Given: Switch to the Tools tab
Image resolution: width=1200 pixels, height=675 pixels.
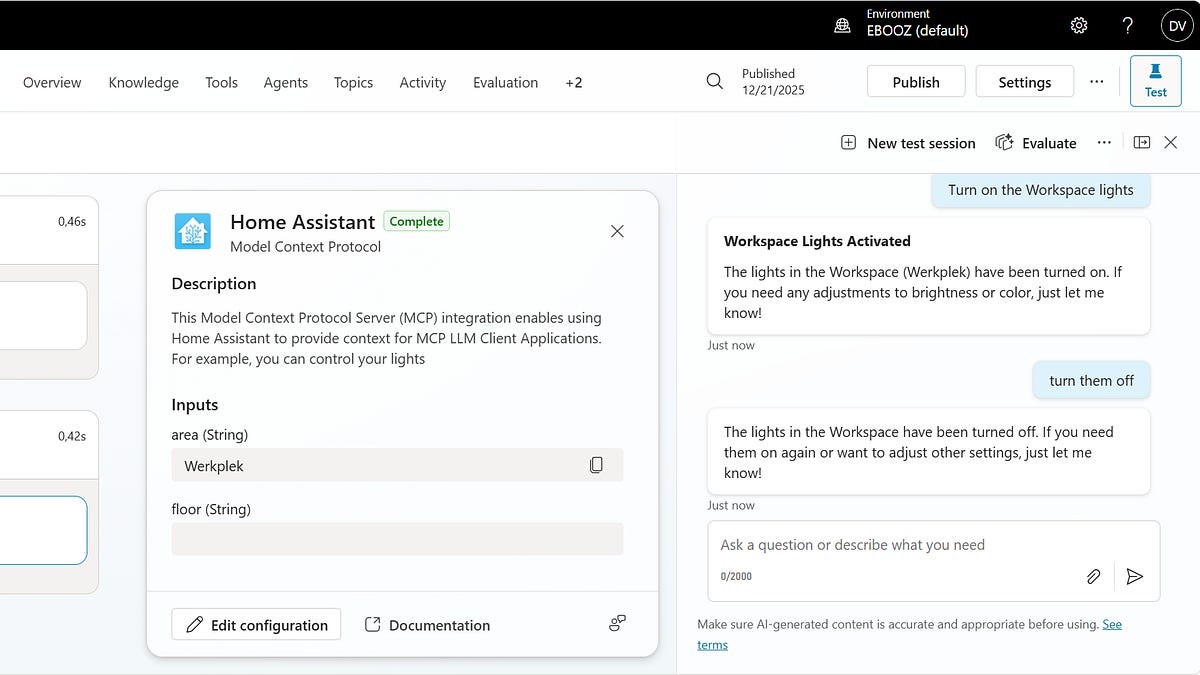Looking at the screenshot, I should (x=221, y=82).
